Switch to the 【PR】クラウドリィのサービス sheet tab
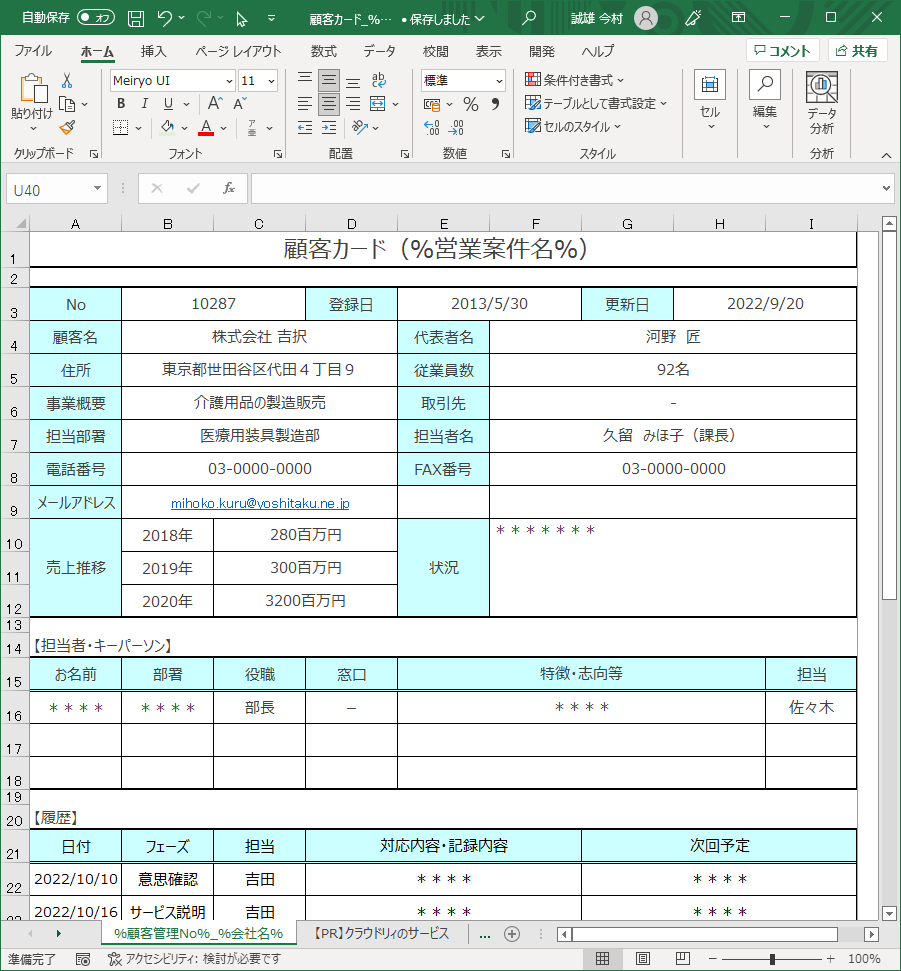The image size is (901, 971). [384, 934]
